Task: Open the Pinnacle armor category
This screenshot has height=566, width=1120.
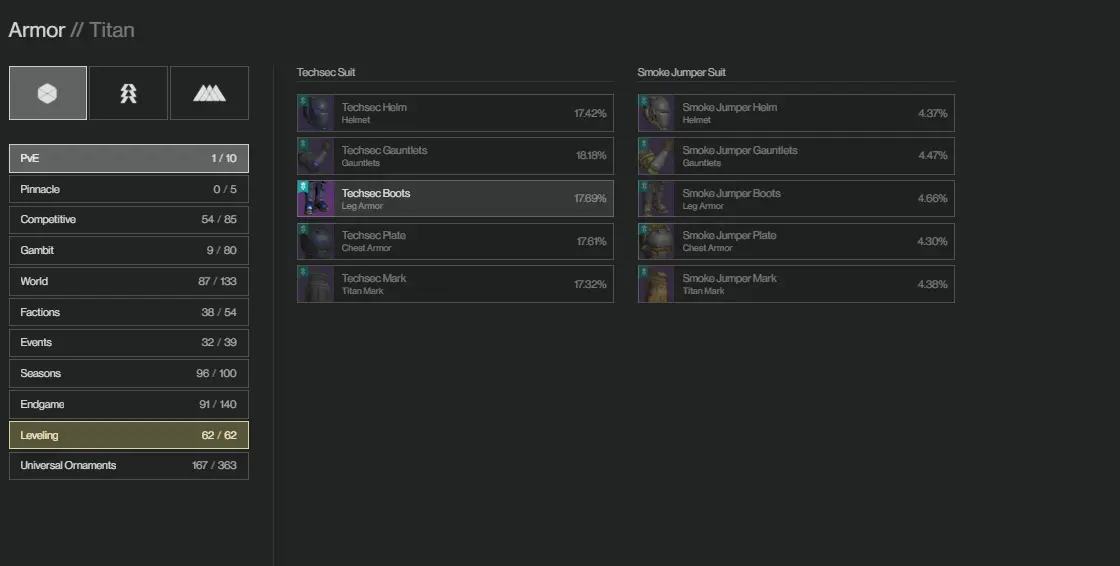Action: (x=129, y=189)
